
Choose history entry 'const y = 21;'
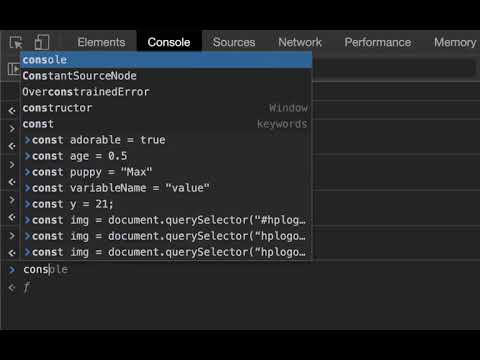tap(166, 204)
